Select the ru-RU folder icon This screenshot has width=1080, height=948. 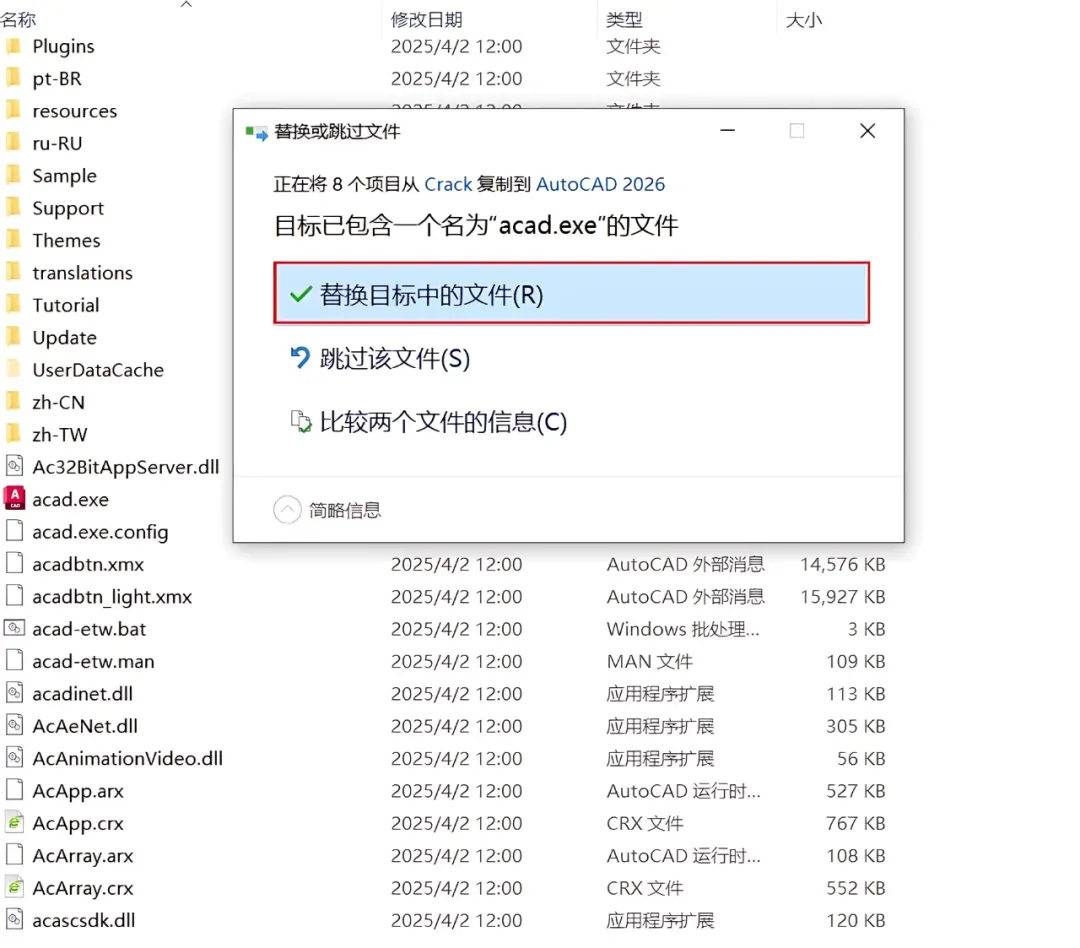14,143
